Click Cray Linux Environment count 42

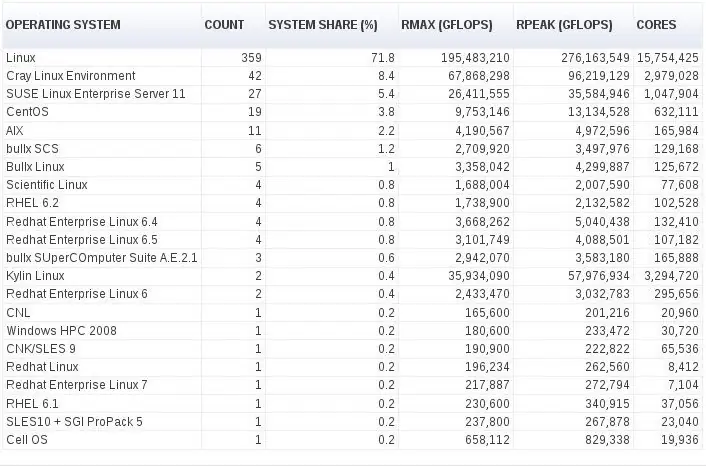point(255,76)
